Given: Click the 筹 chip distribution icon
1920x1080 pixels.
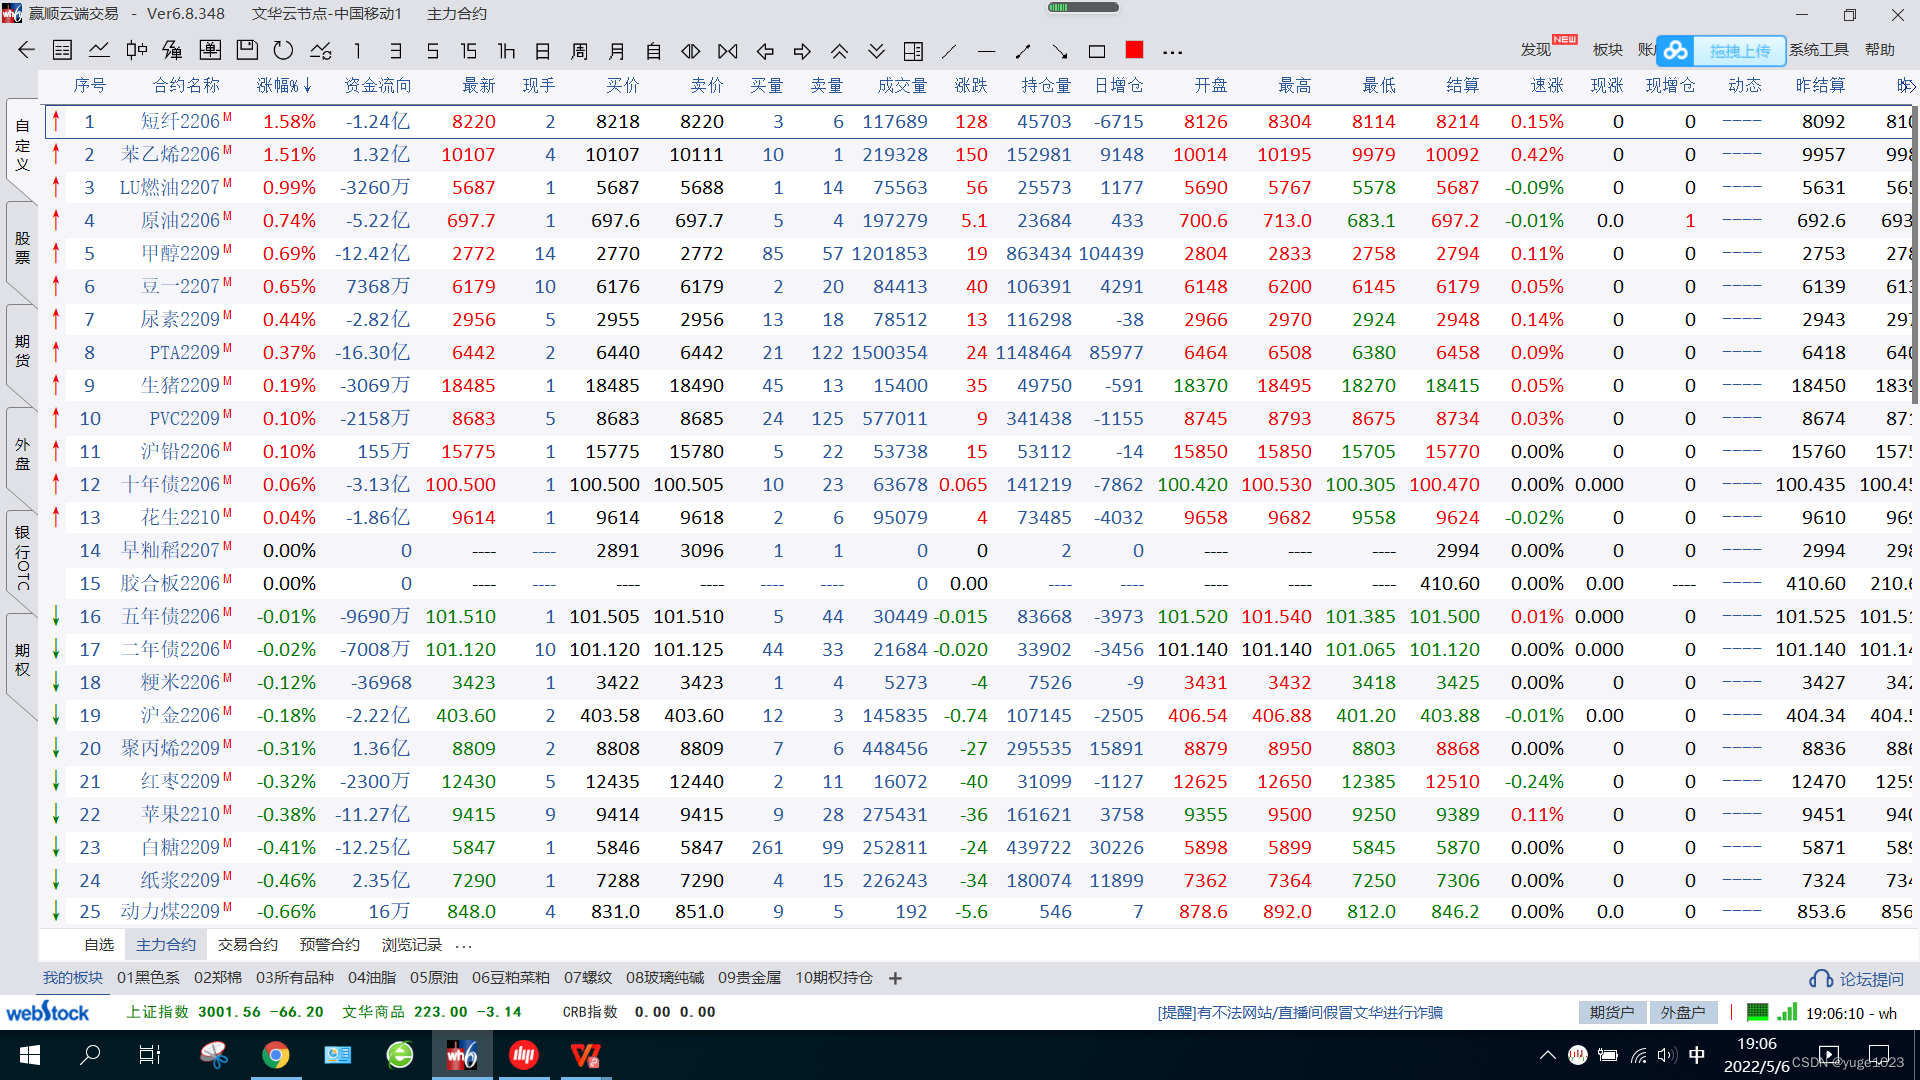Looking at the screenshot, I should (173, 50).
